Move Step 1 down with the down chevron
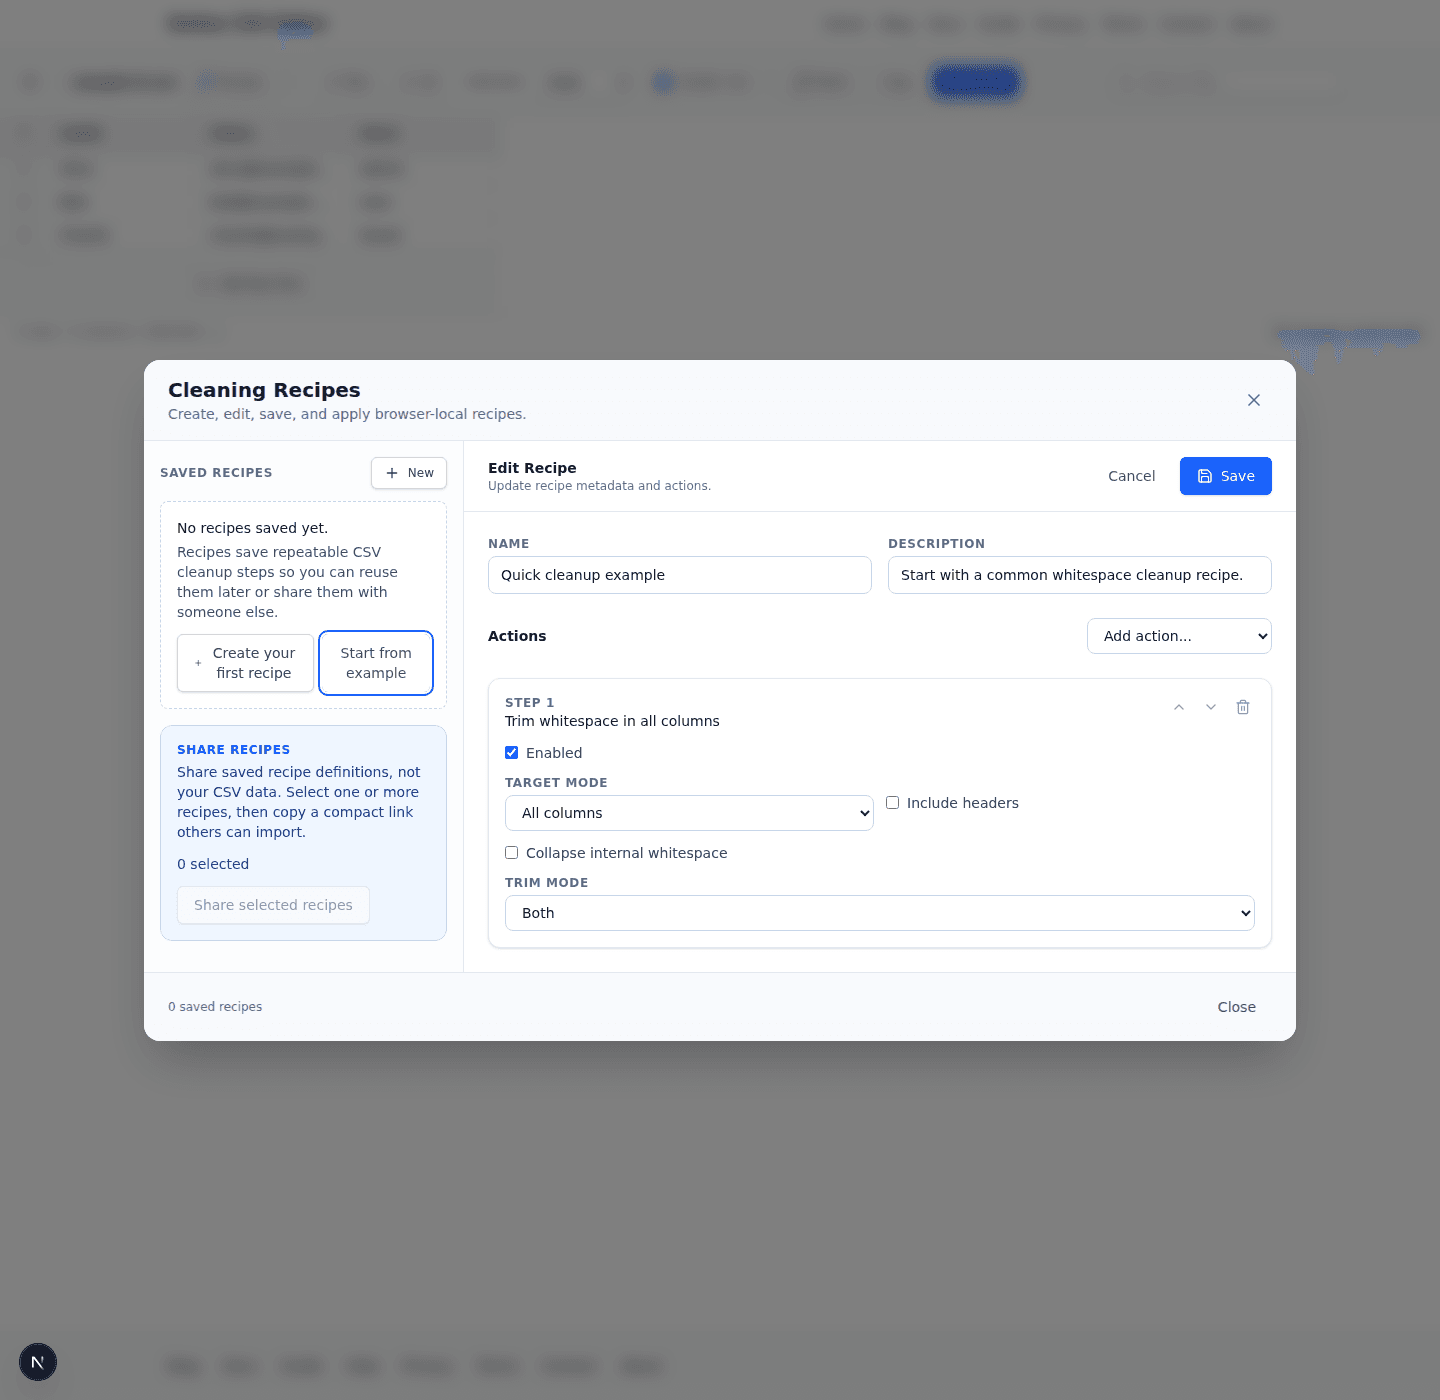1440x1400 pixels. tap(1211, 707)
